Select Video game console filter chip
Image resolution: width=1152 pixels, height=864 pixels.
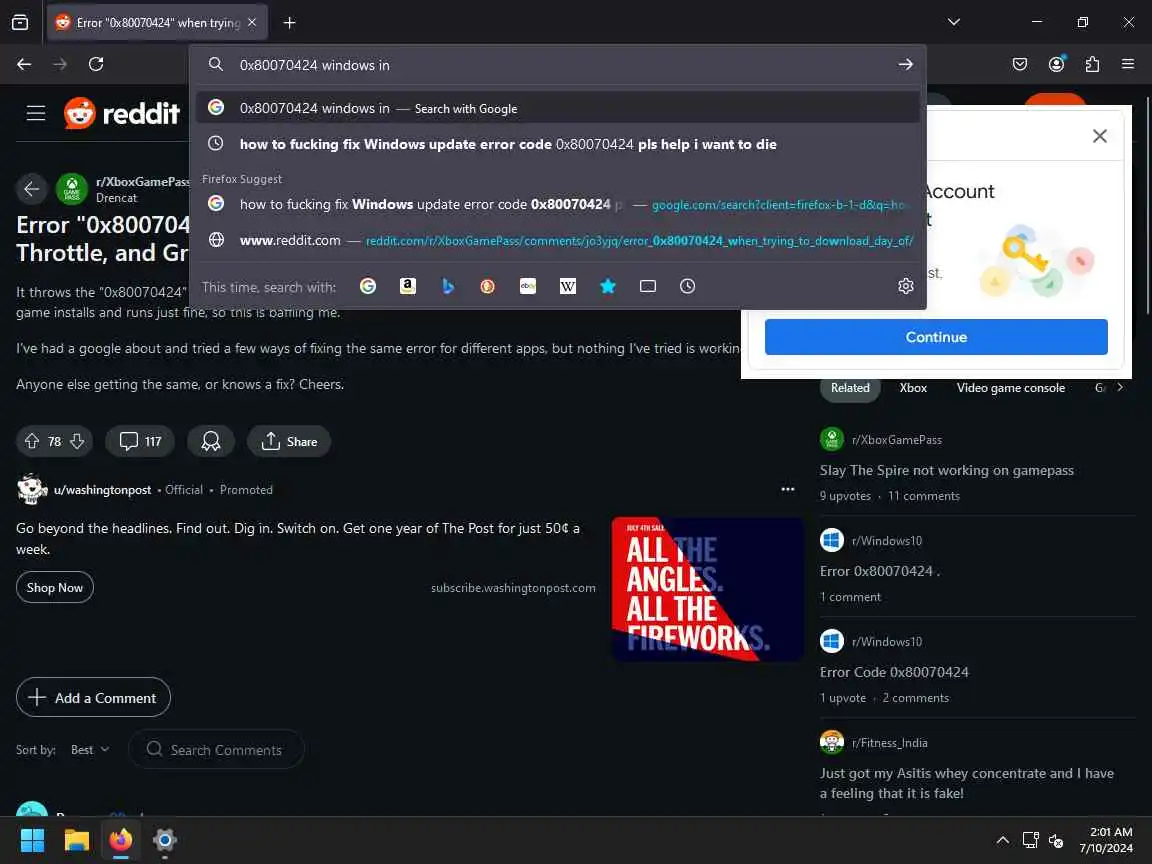click(x=1010, y=388)
